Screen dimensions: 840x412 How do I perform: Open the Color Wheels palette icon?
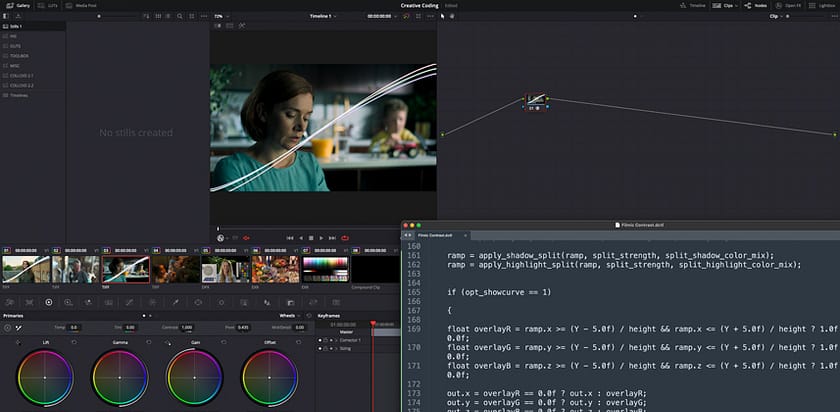click(49, 302)
